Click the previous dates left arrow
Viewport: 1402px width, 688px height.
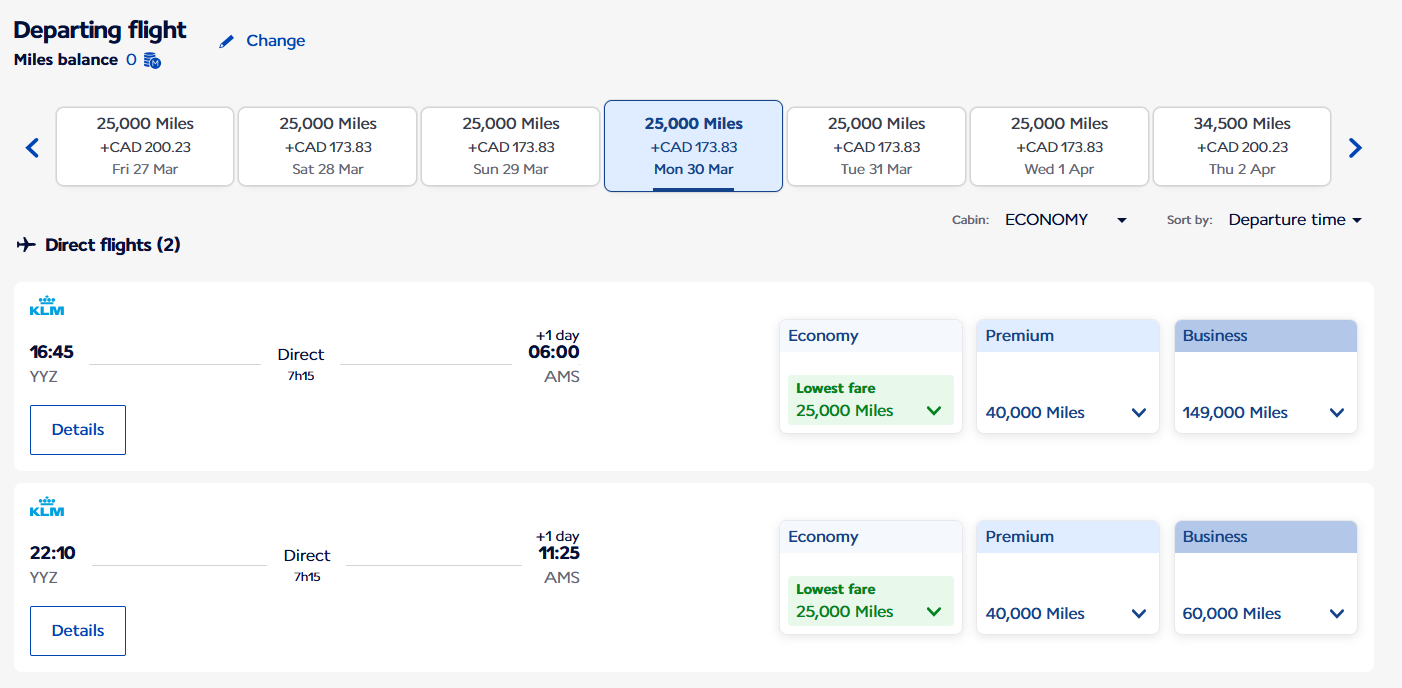(x=32, y=148)
